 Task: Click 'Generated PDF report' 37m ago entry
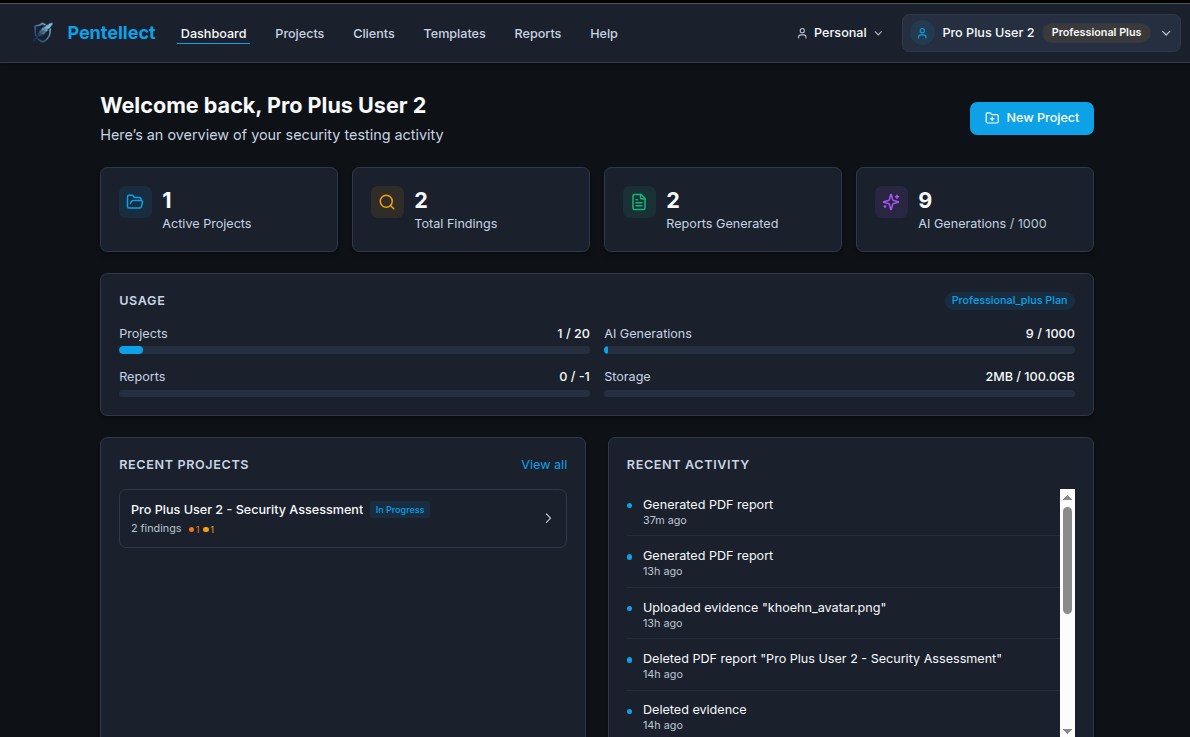tap(842, 512)
